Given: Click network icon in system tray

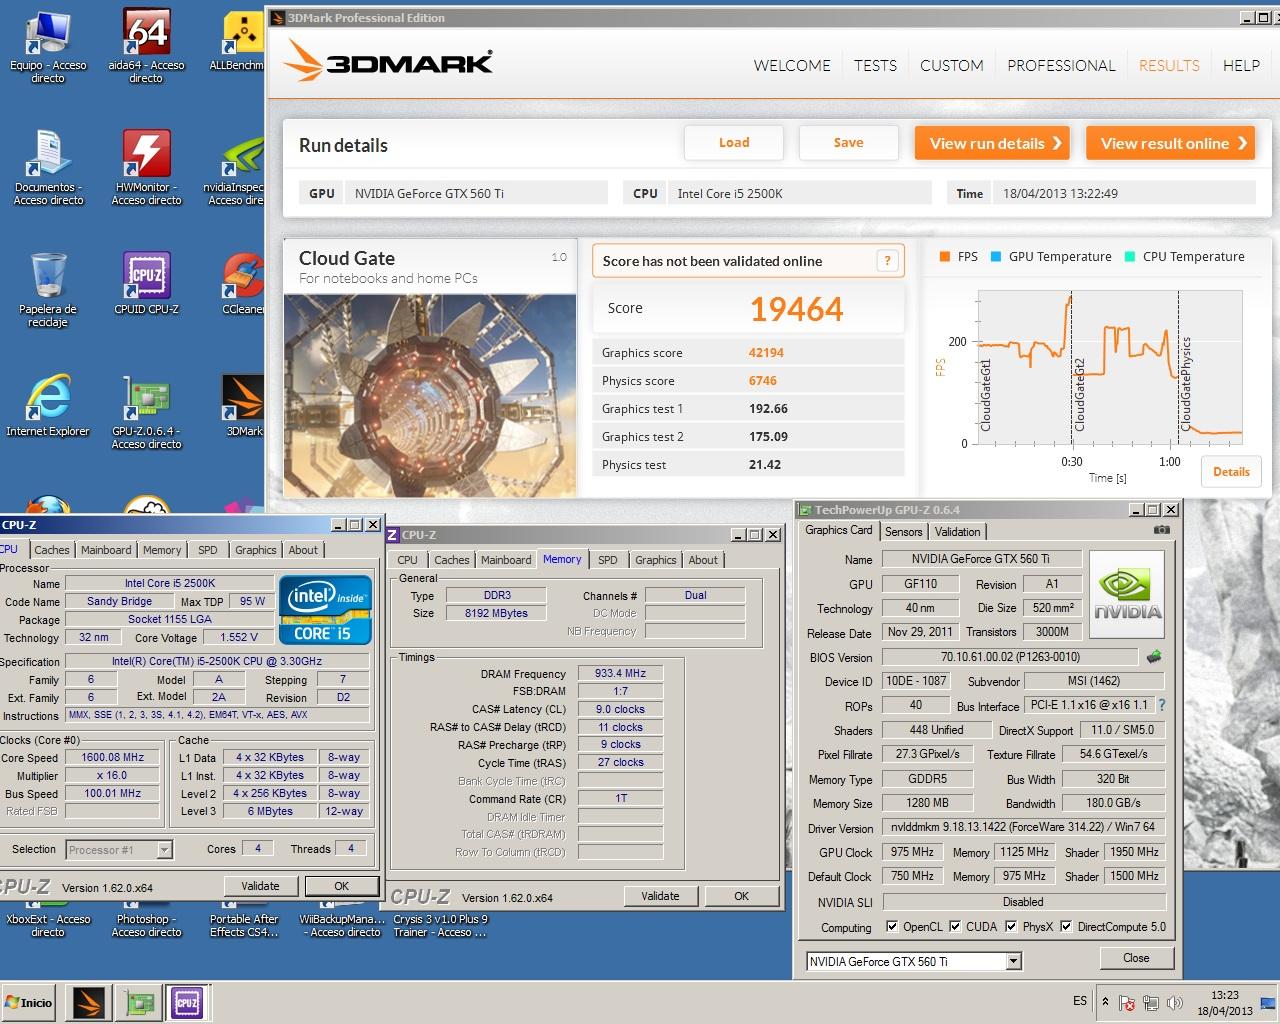Looking at the screenshot, I should (1150, 1003).
